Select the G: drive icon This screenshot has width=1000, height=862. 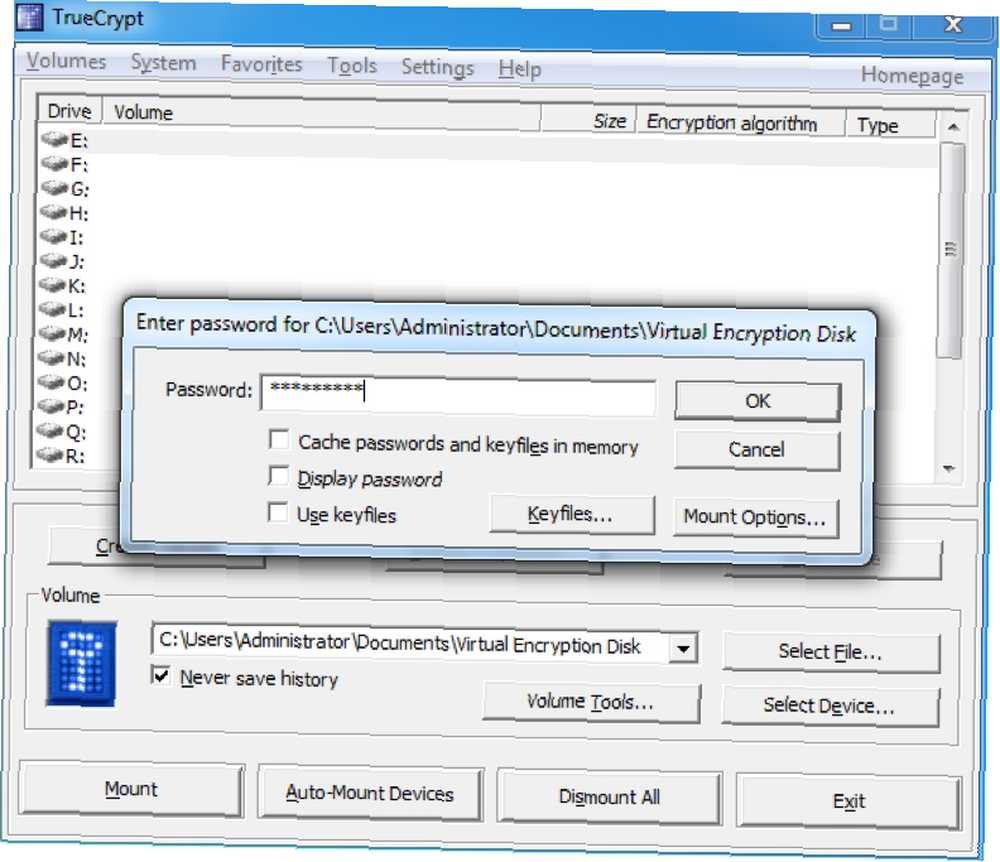tap(54, 188)
